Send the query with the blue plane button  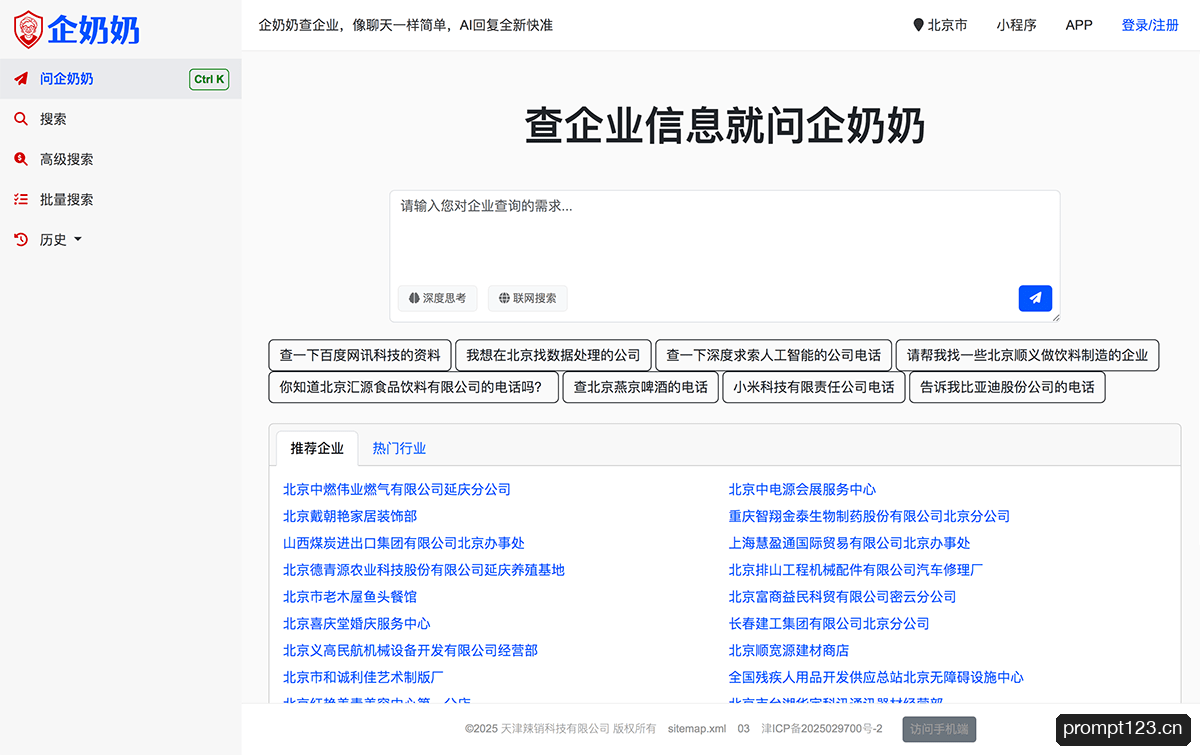[1035, 298]
